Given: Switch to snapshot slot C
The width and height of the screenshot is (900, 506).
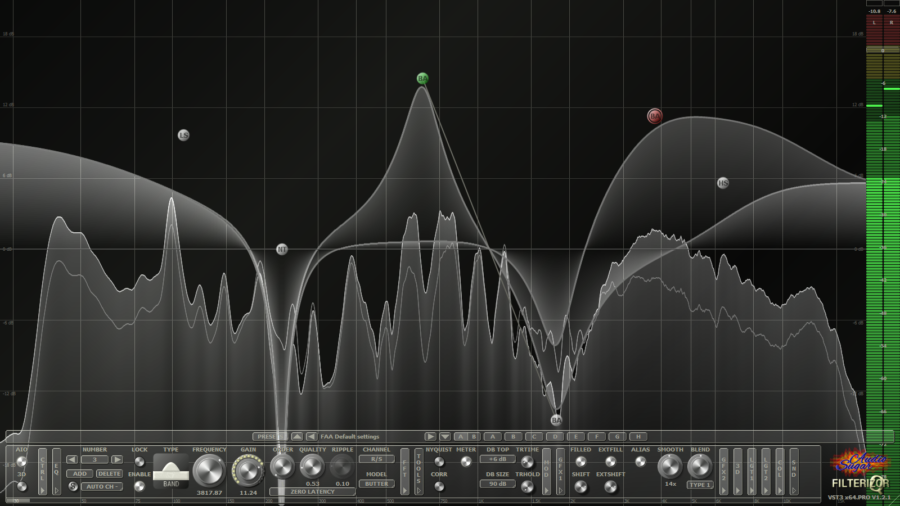Looking at the screenshot, I should (x=534, y=437).
